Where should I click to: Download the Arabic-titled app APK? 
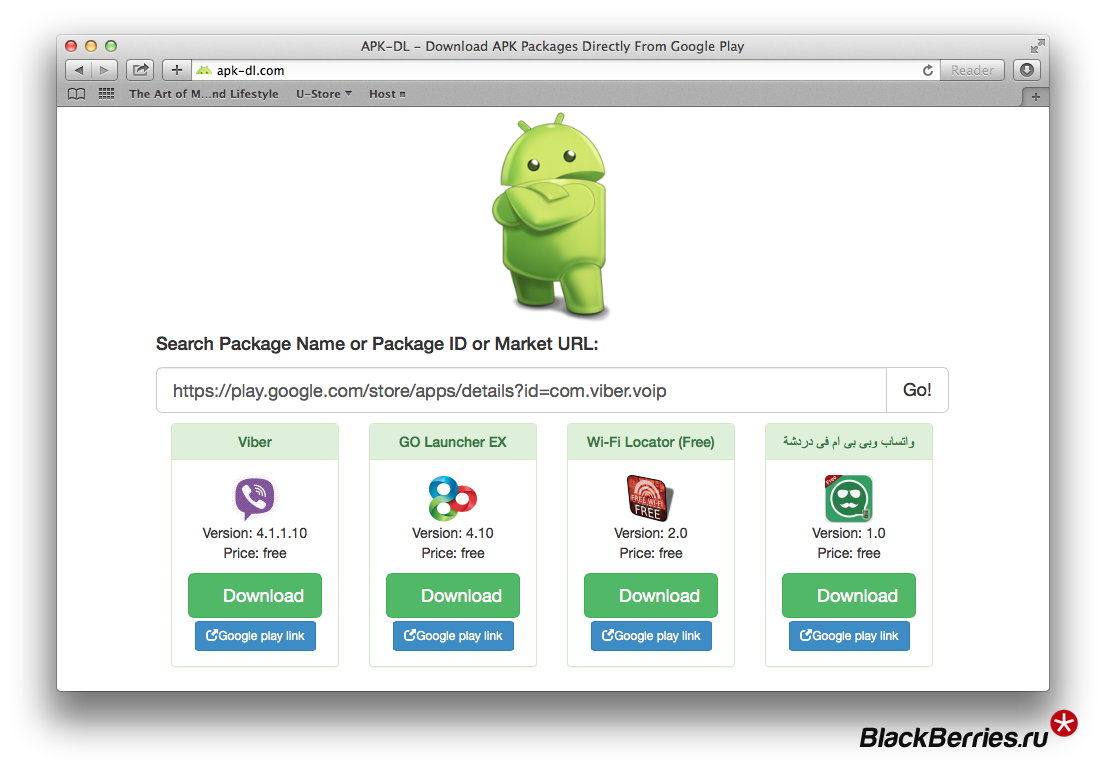[849, 596]
